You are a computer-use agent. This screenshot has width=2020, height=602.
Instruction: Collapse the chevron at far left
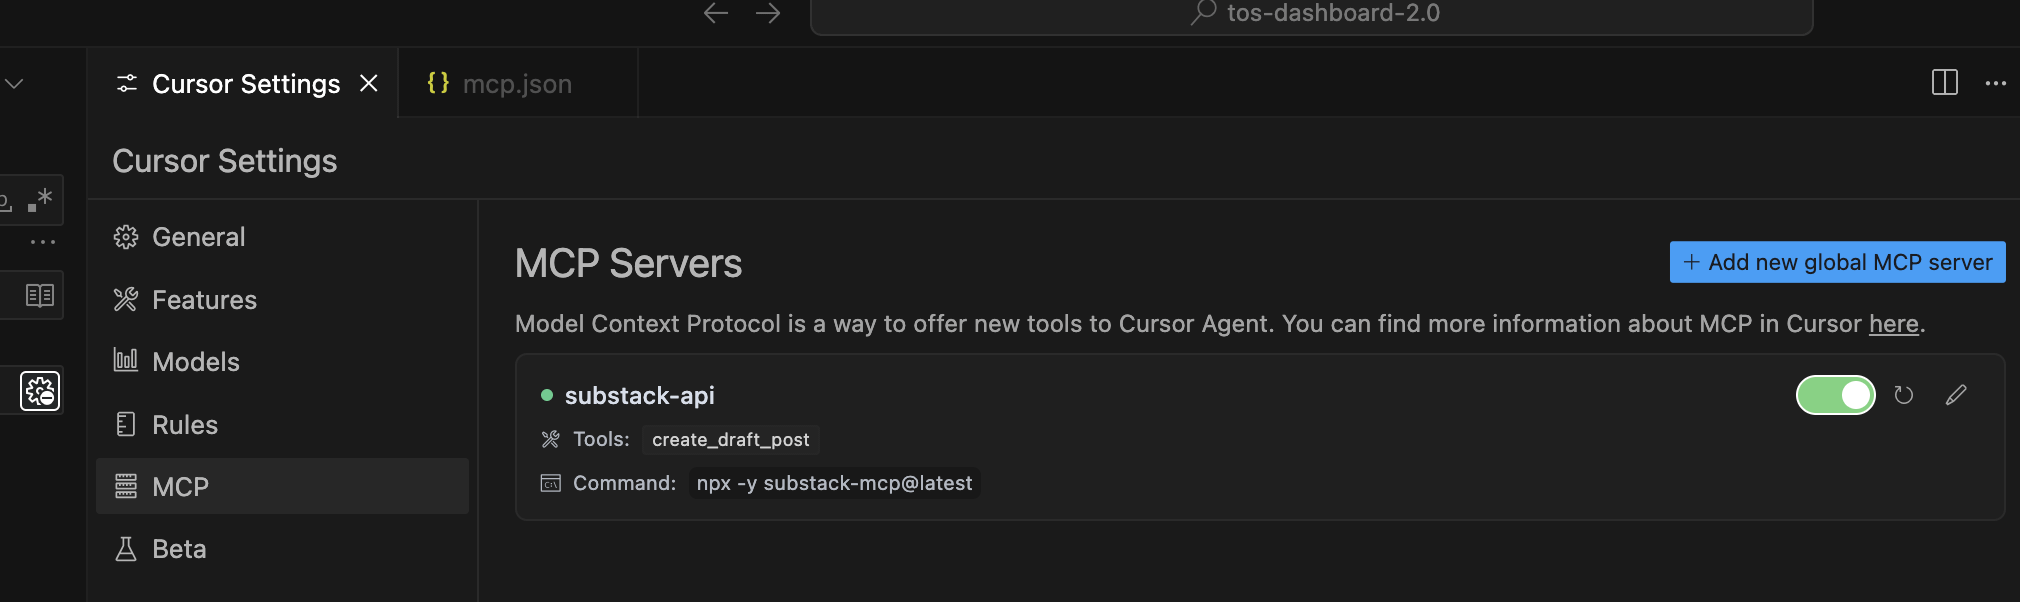[14, 83]
